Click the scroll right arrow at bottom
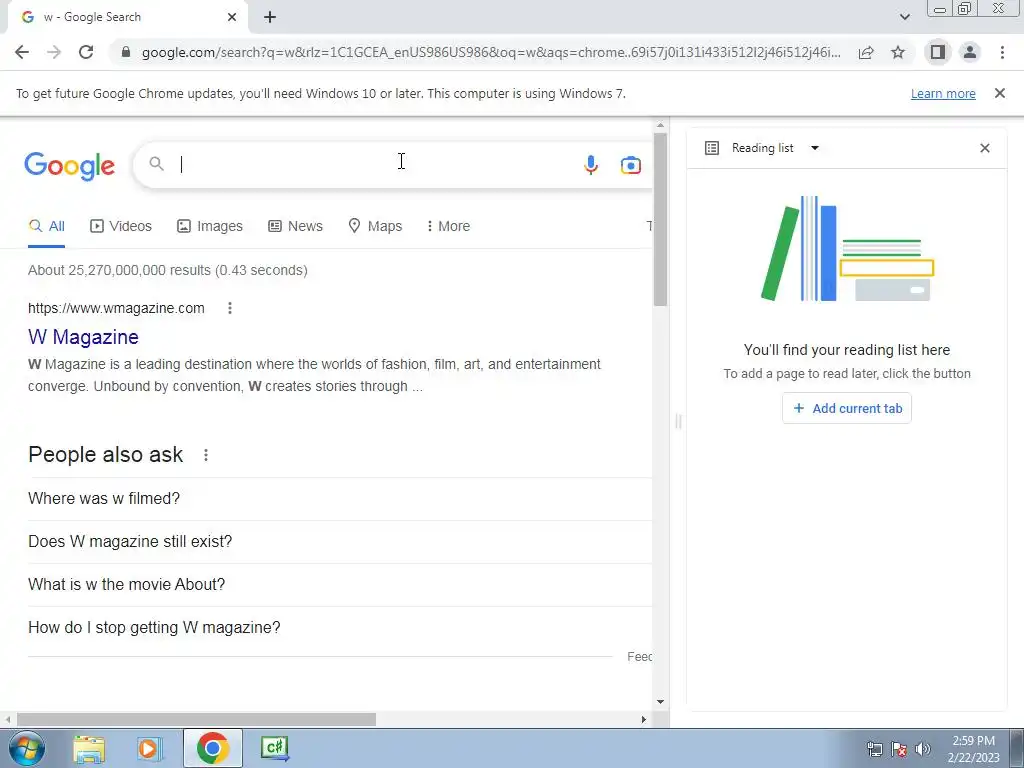 click(644, 720)
